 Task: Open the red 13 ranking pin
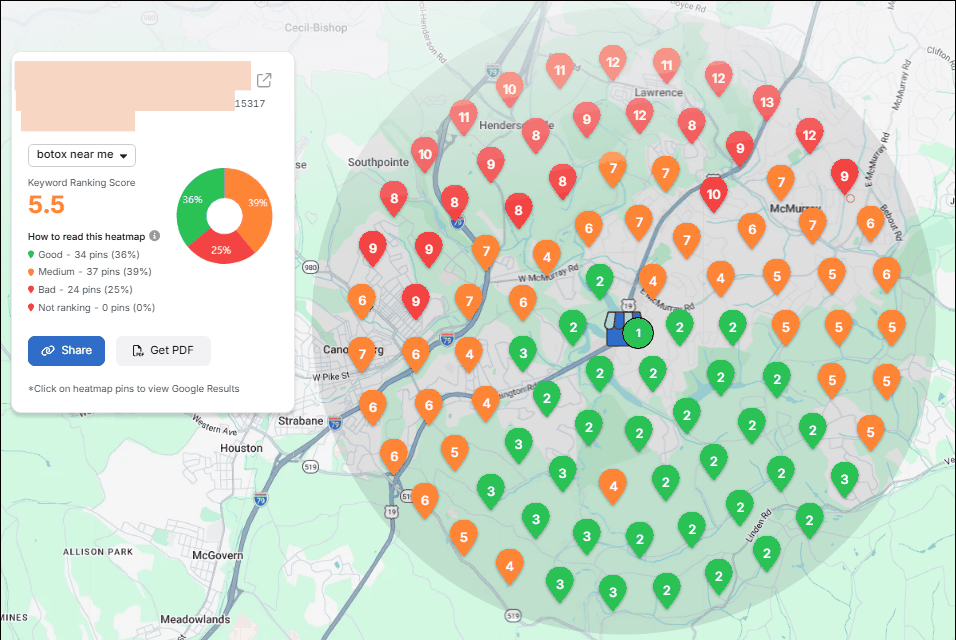(x=767, y=104)
